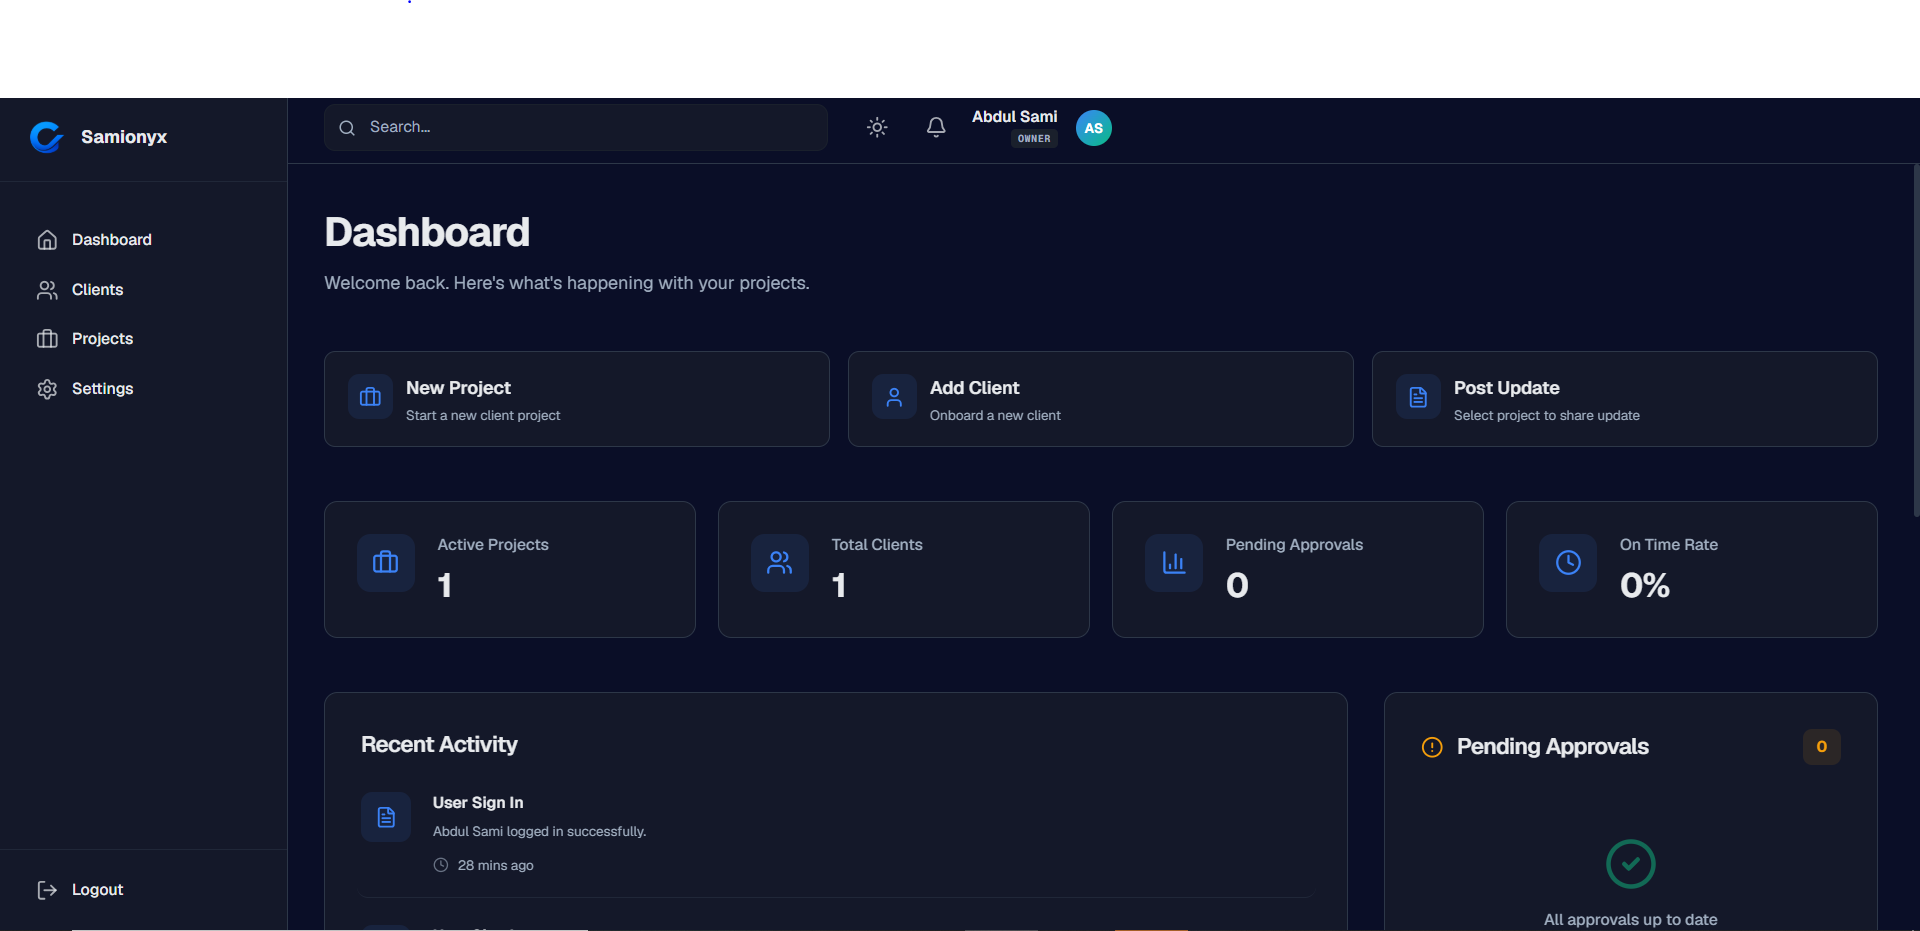Click the page vertical scrollbar

pos(1916,340)
